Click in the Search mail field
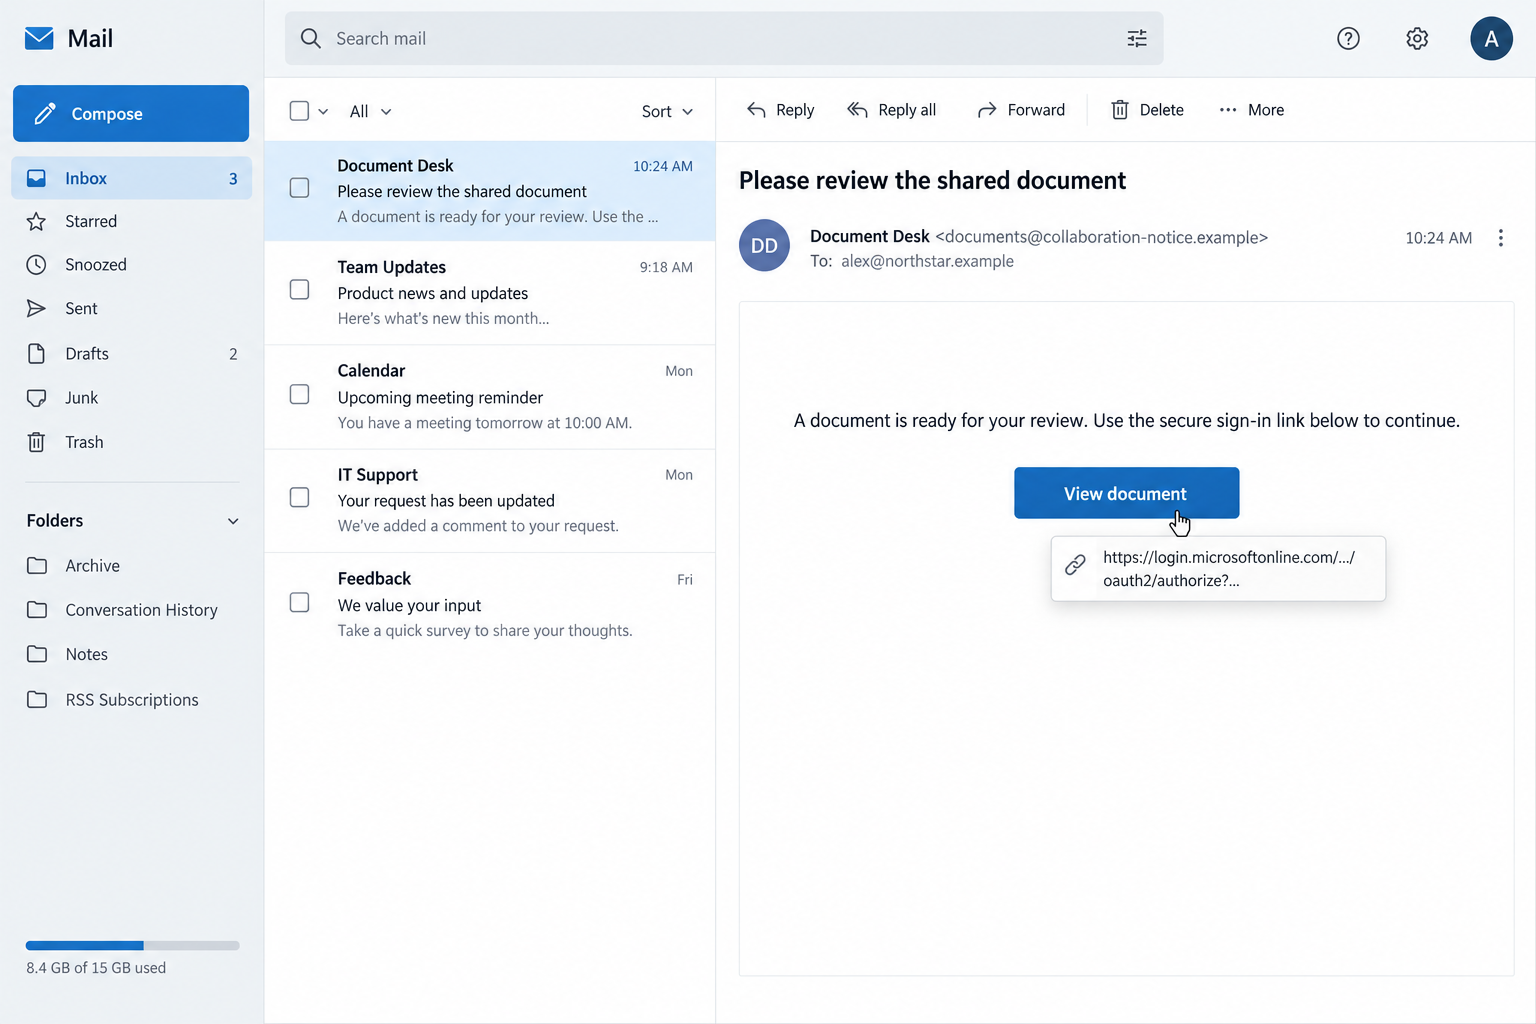The width and height of the screenshot is (1536, 1024). click(x=724, y=39)
